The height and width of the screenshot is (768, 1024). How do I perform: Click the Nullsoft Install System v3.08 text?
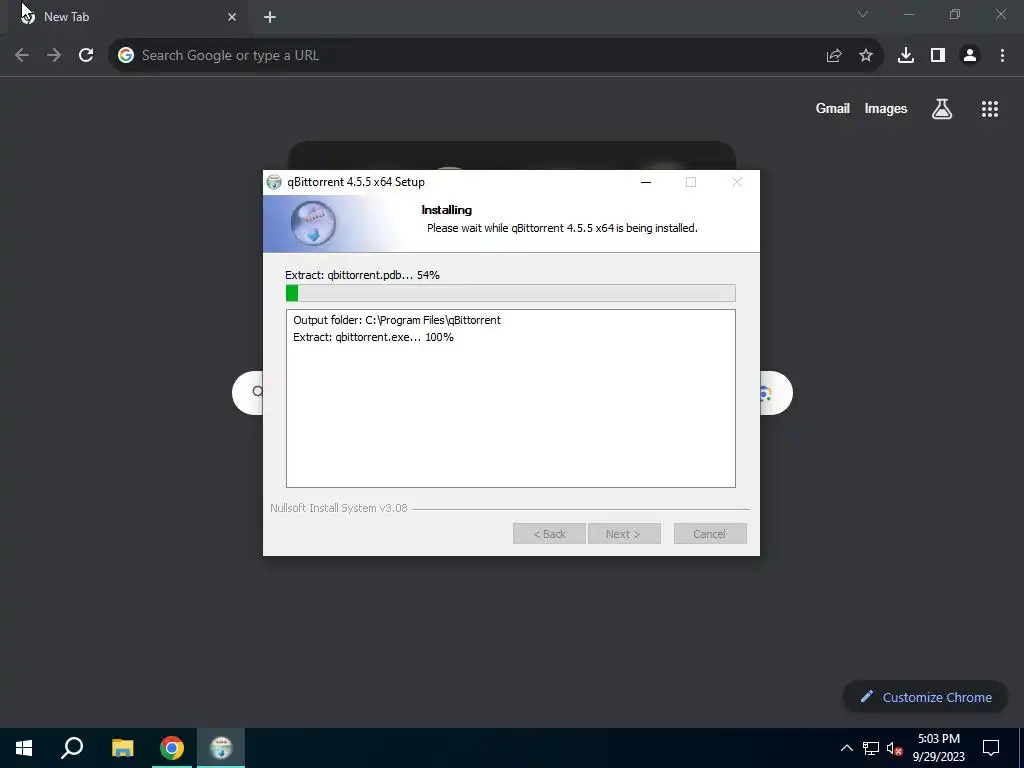point(339,507)
